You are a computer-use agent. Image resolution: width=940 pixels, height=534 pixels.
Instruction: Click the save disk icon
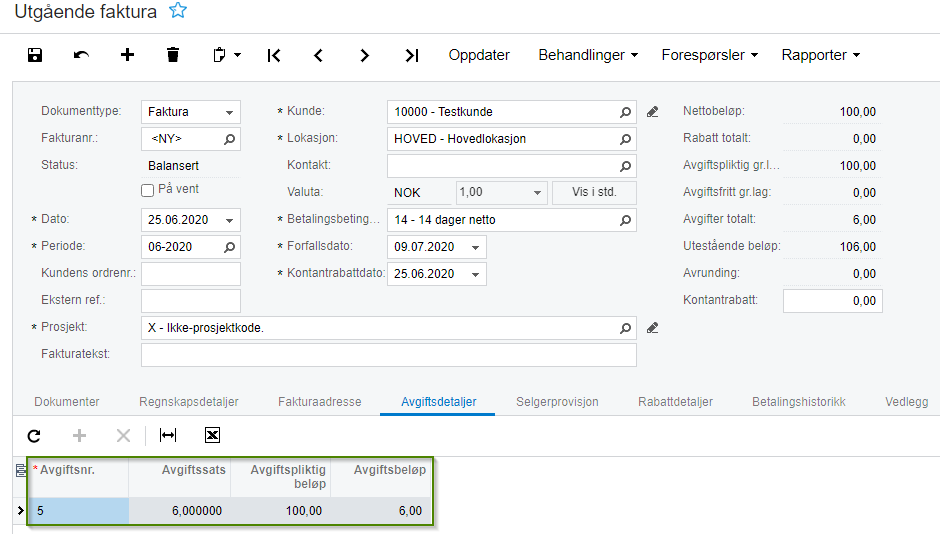pyautogui.click(x=35, y=55)
